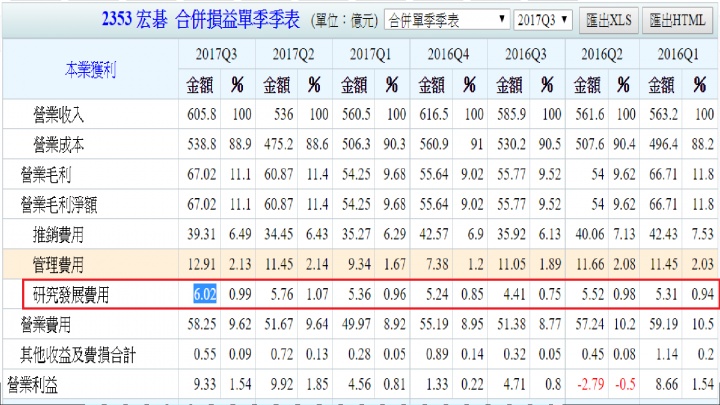Click the 560.9 cost value for 2016Q4

433,144
